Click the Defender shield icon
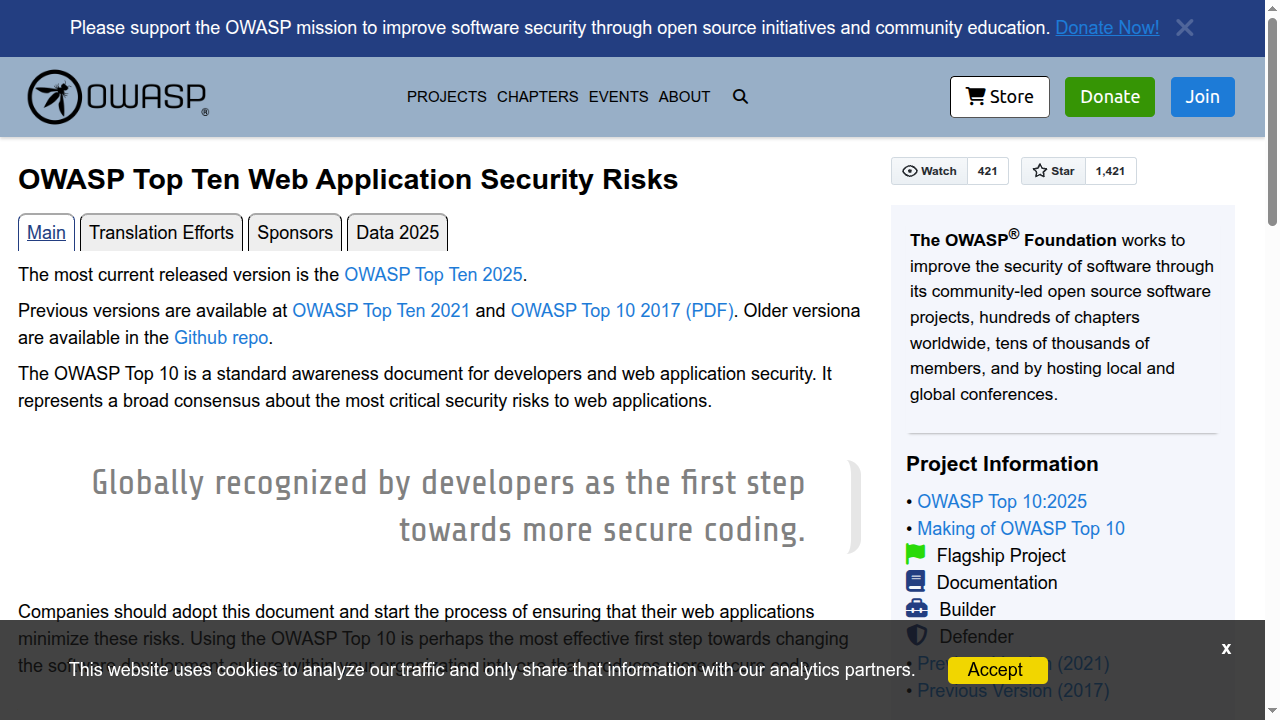 [917, 635]
